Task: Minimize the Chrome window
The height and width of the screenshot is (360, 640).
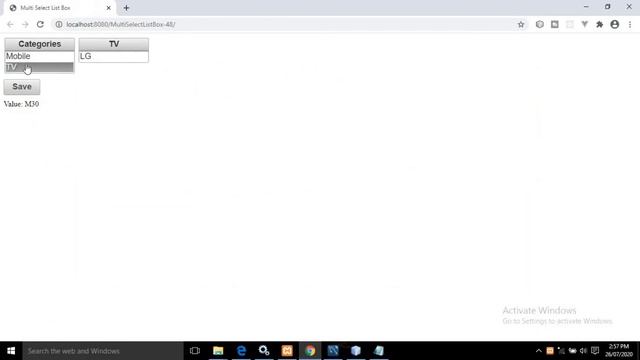Action: tap(586, 7)
